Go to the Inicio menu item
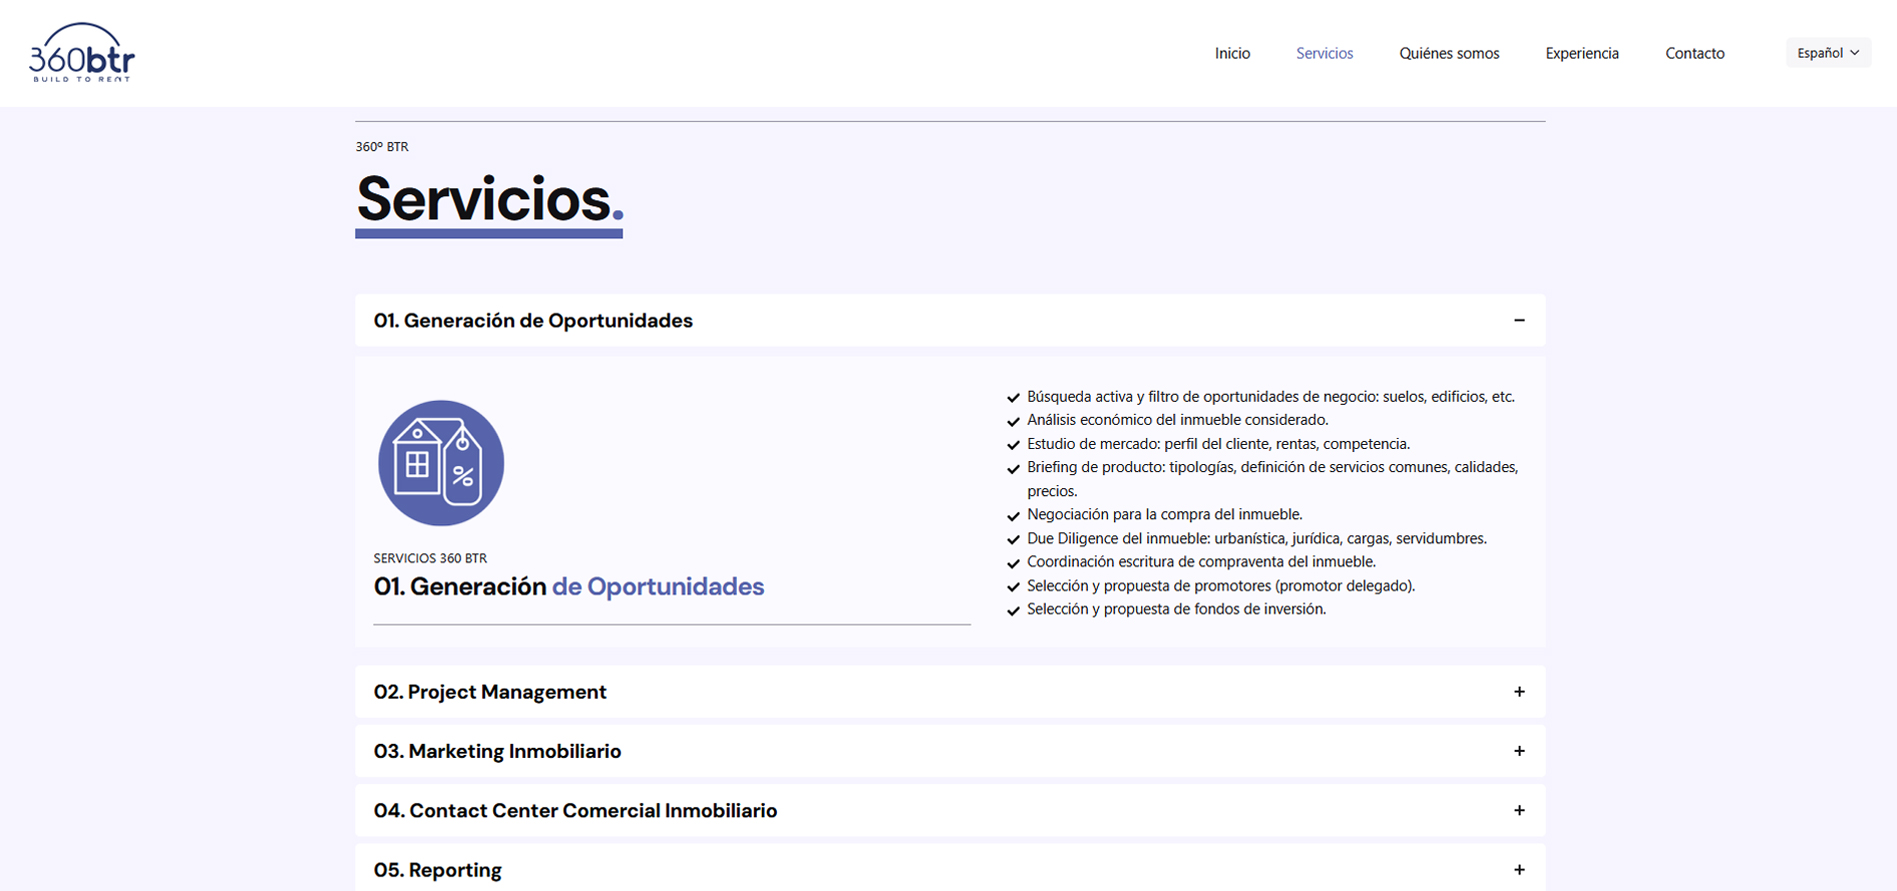This screenshot has width=1897, height=891. click(1232, 53)
